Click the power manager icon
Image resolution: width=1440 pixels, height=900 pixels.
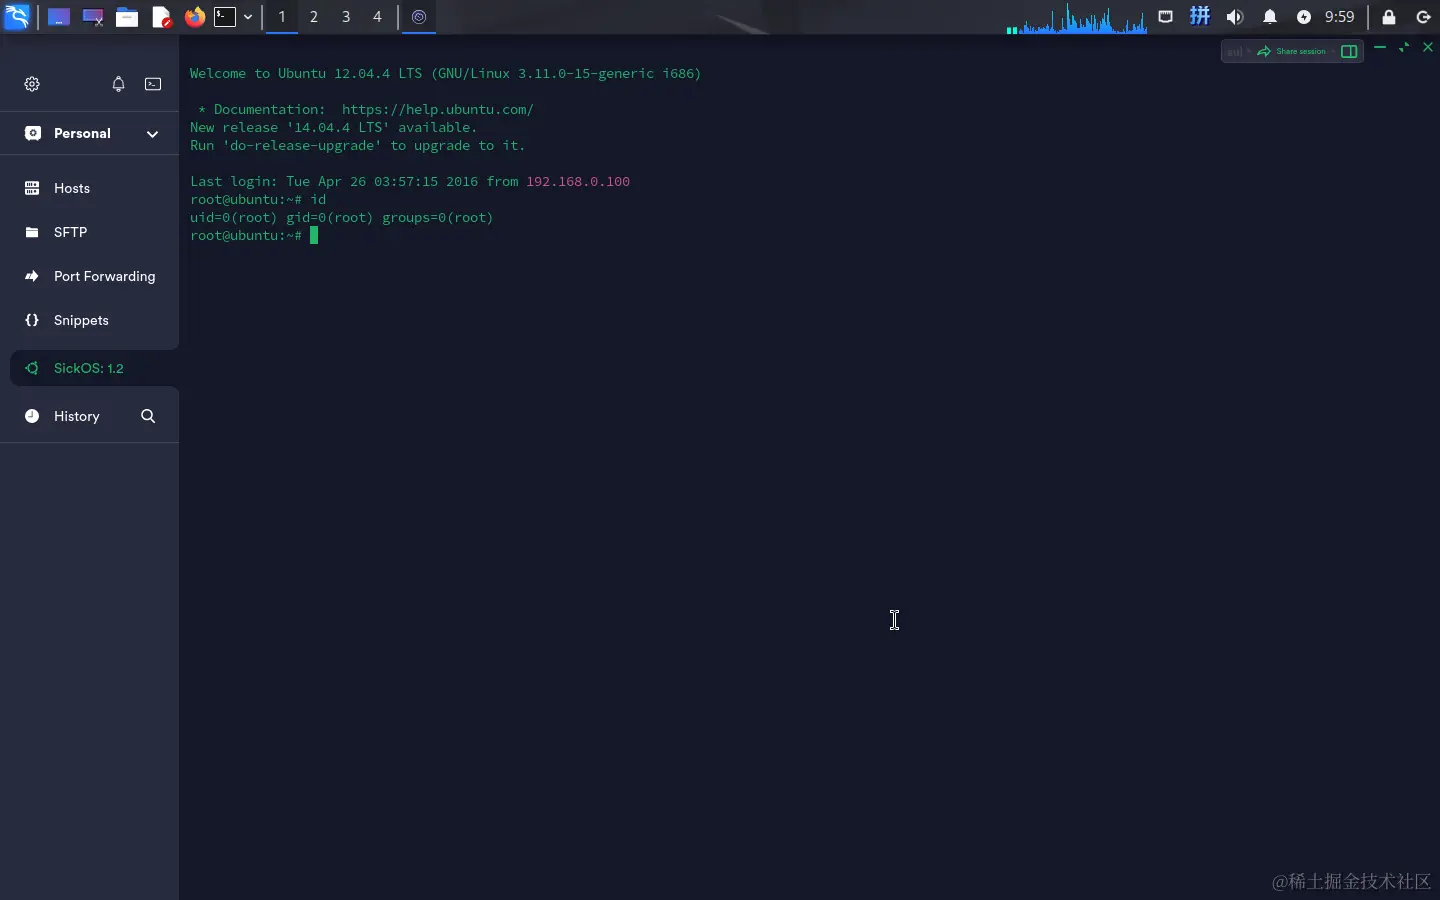click(1304, 17)
